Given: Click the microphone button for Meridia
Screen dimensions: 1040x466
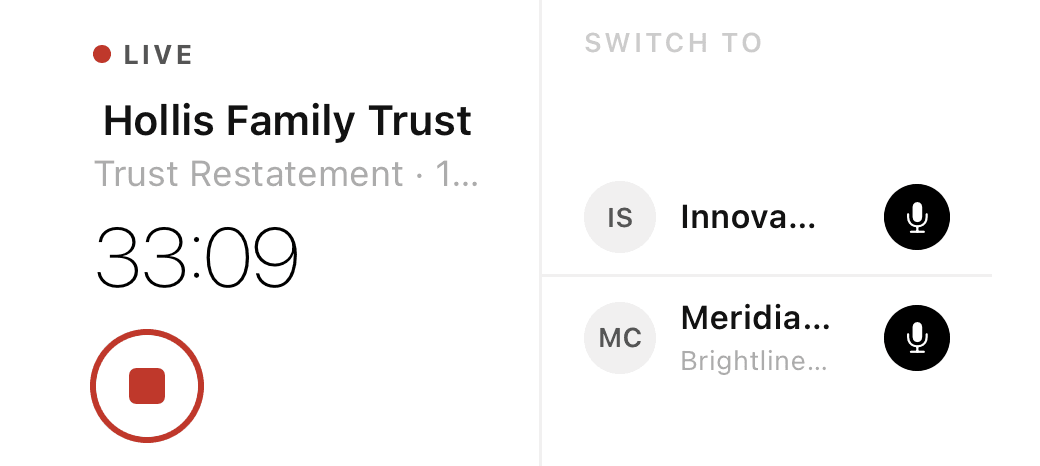Looking at the screenshot, I should click(917, 338).
